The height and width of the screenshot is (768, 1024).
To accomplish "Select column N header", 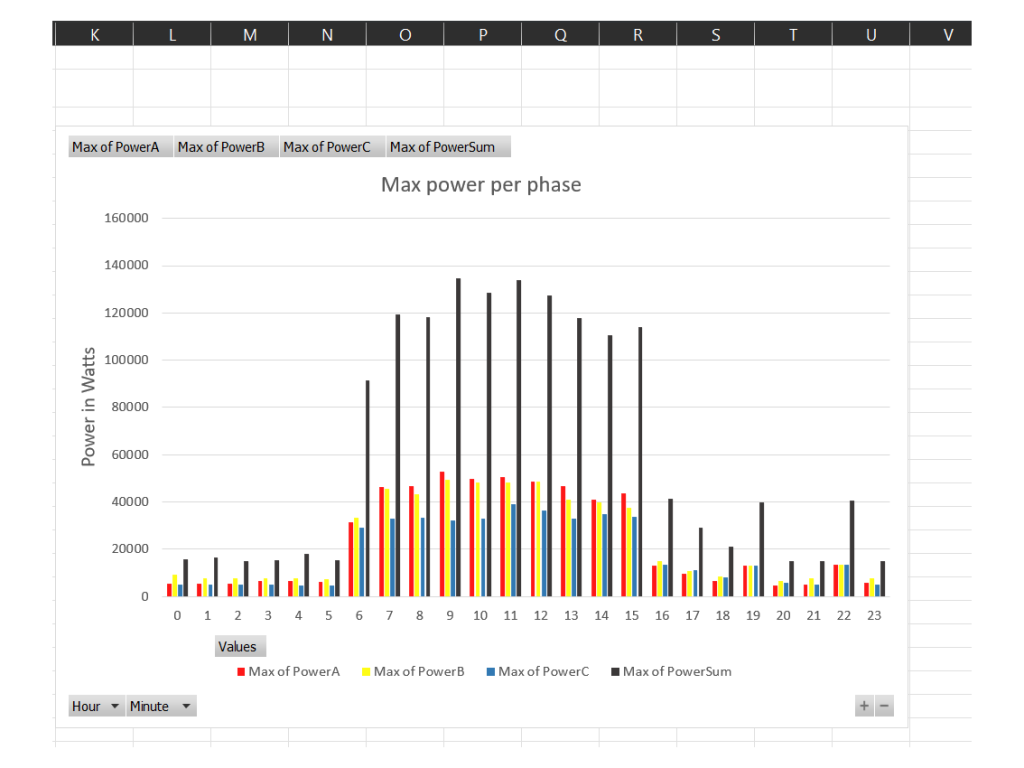I will click(x=327, y=35).
